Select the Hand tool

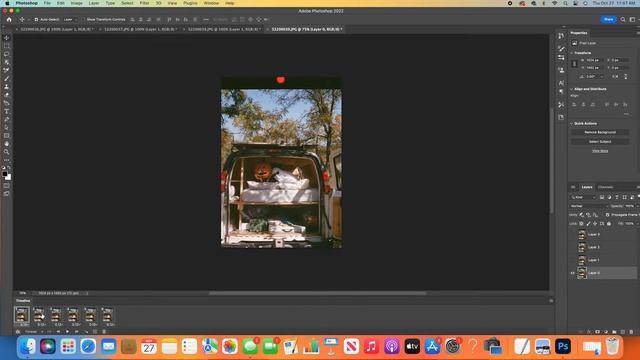click(7, 144)
